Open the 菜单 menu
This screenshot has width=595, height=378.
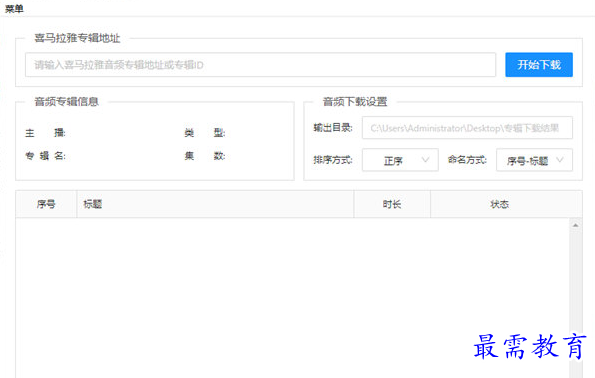pos(14,8)
